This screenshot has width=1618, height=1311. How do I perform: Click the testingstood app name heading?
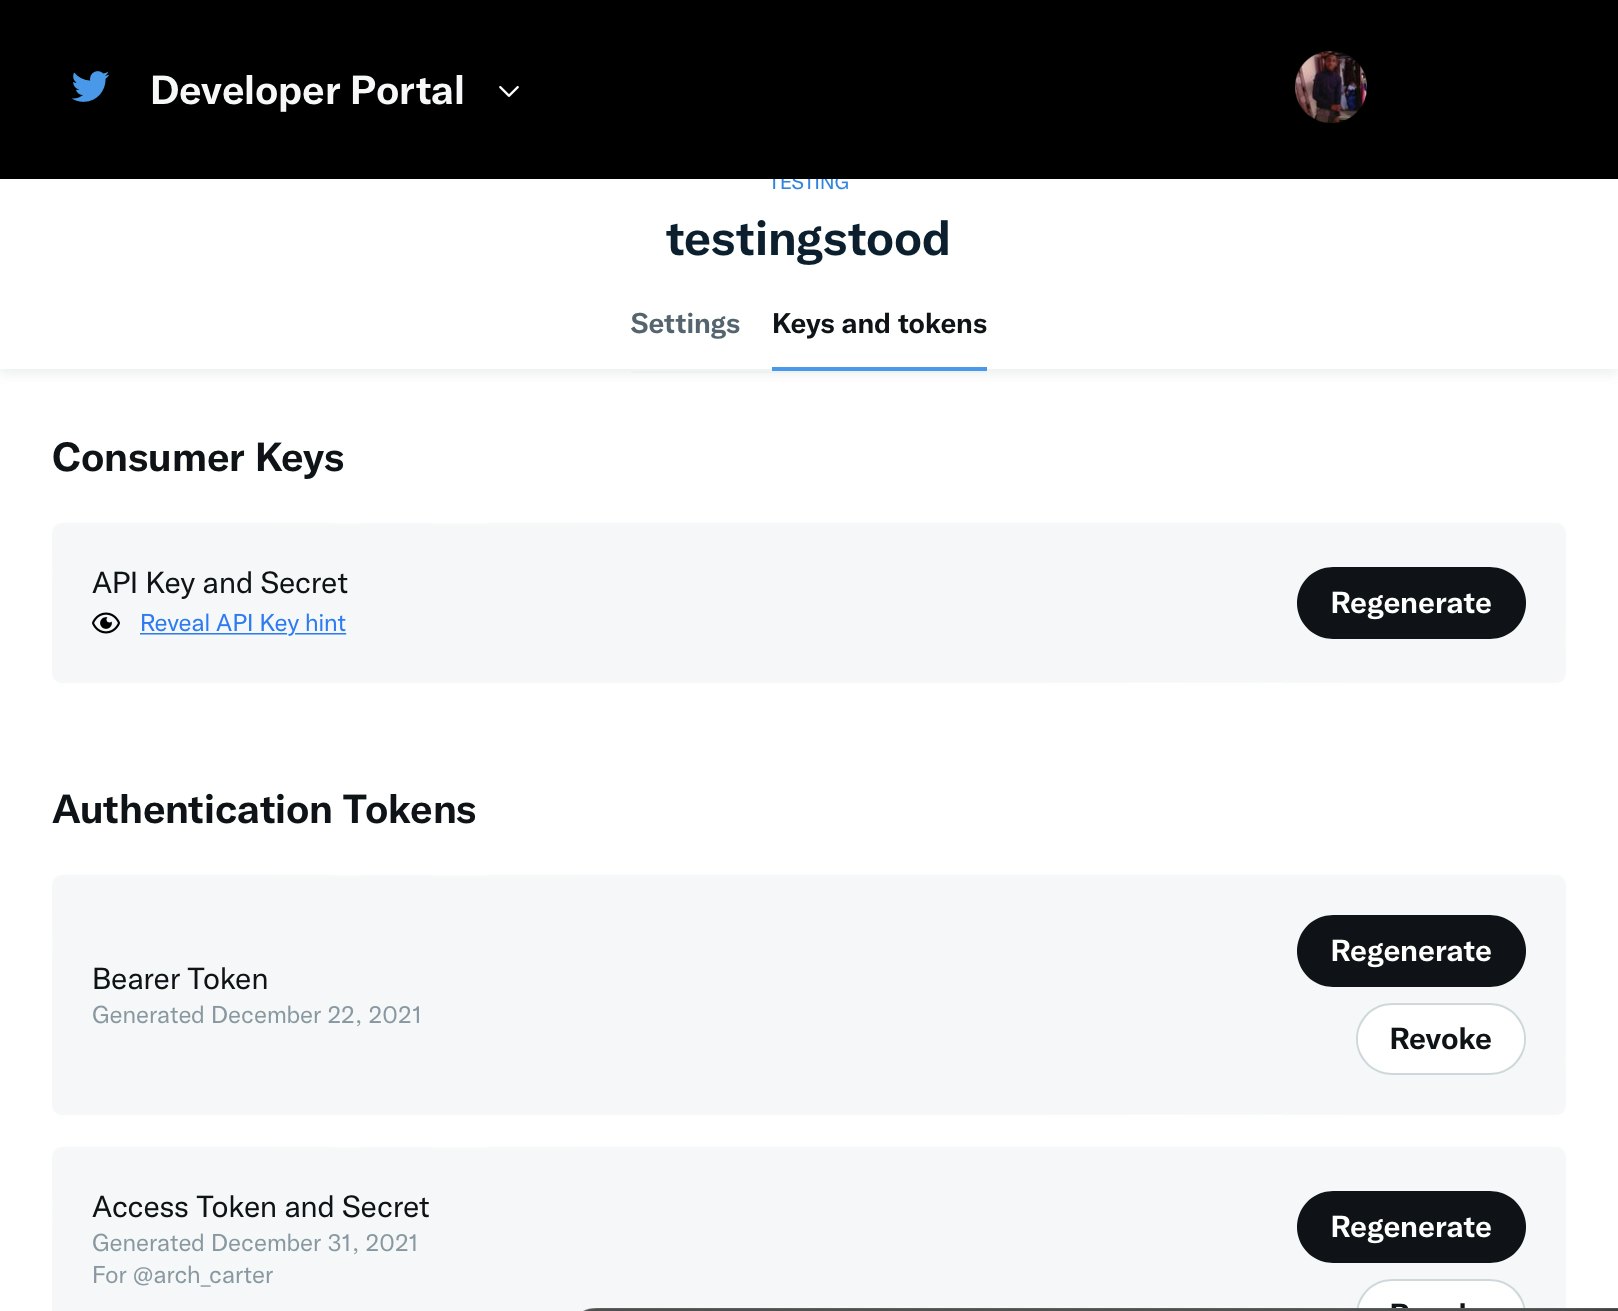pos(808,240)
